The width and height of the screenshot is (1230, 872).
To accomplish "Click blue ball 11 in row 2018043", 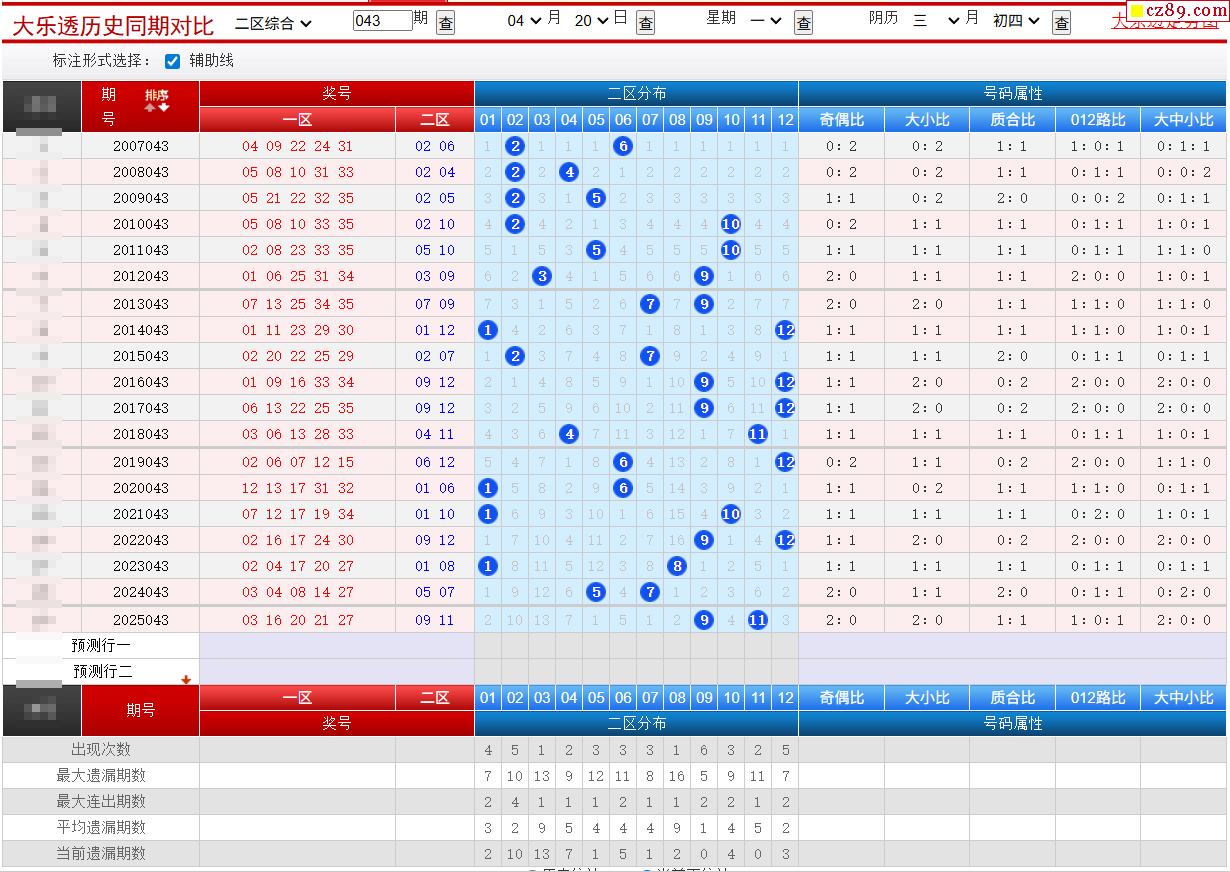I will (758, 434).
